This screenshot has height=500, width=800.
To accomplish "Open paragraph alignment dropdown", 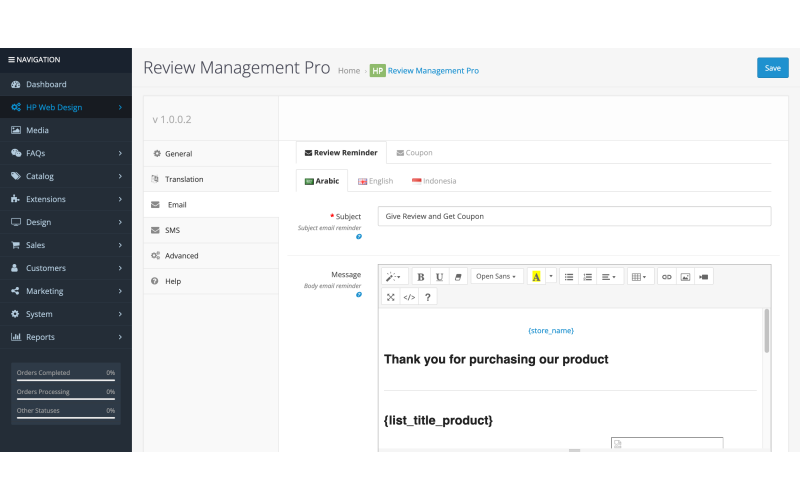I will point(609,277).
